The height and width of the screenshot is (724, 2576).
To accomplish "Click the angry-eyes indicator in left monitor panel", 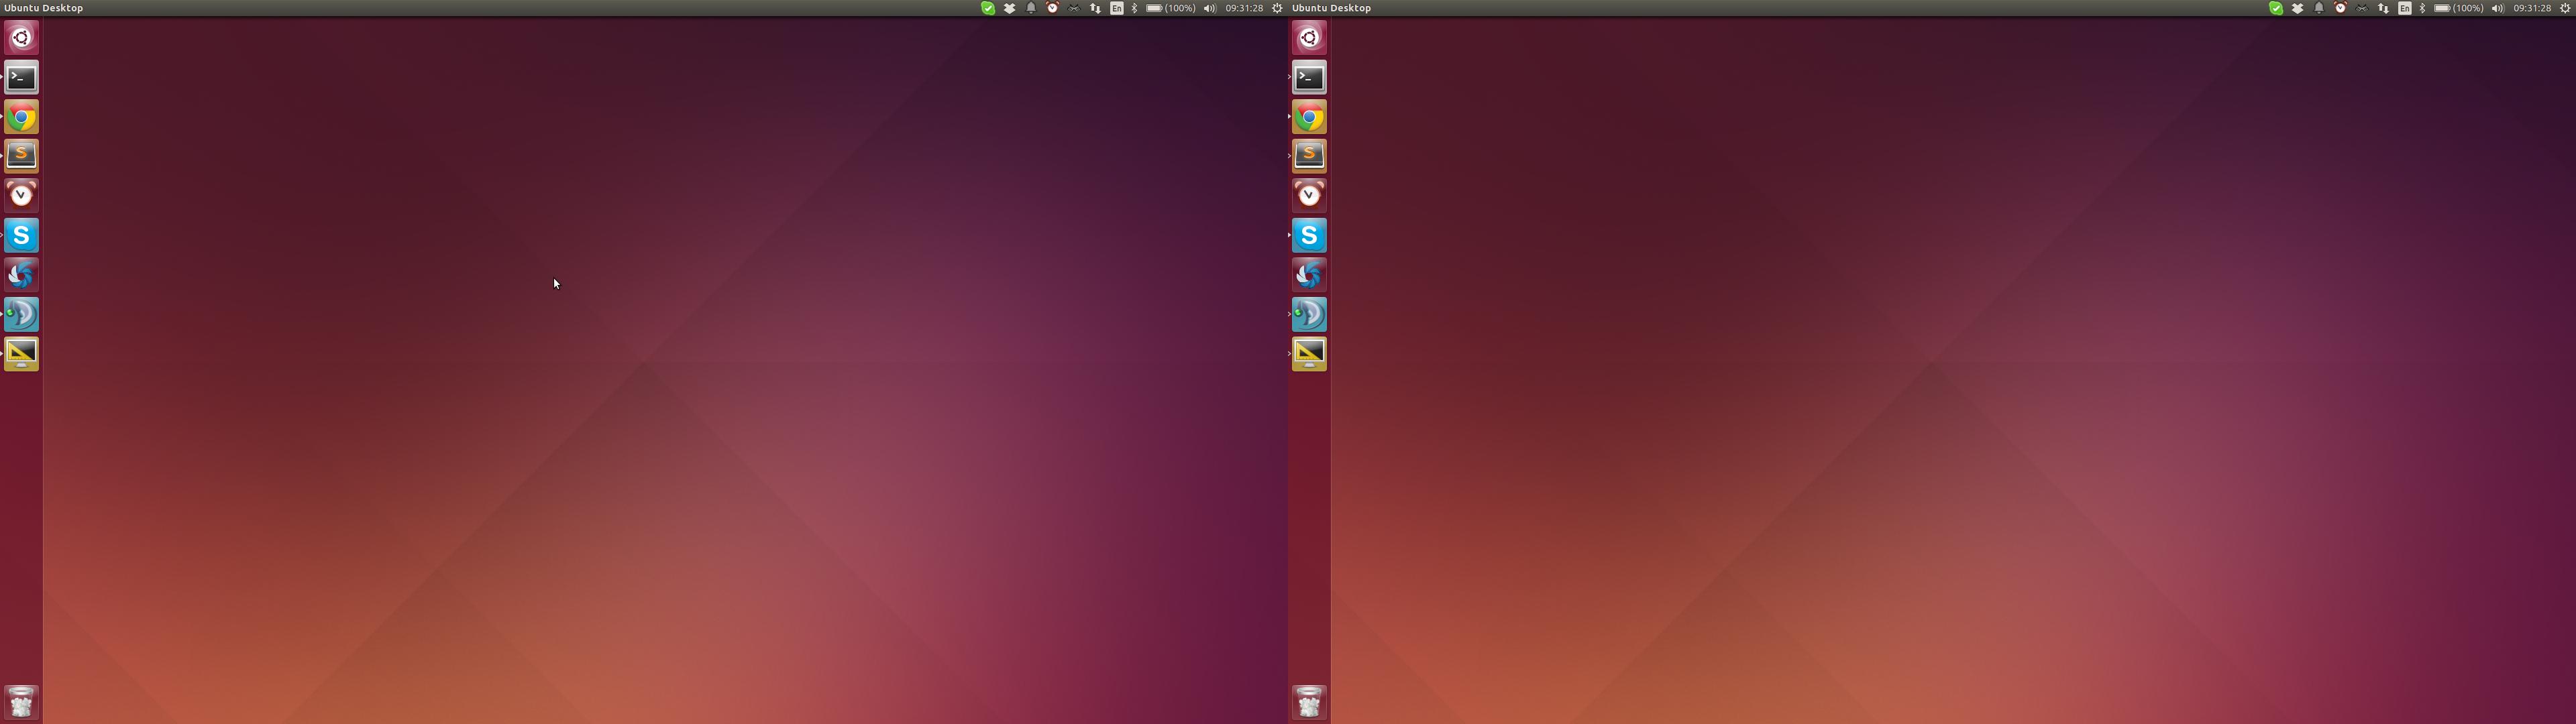I will [1074, 8].
